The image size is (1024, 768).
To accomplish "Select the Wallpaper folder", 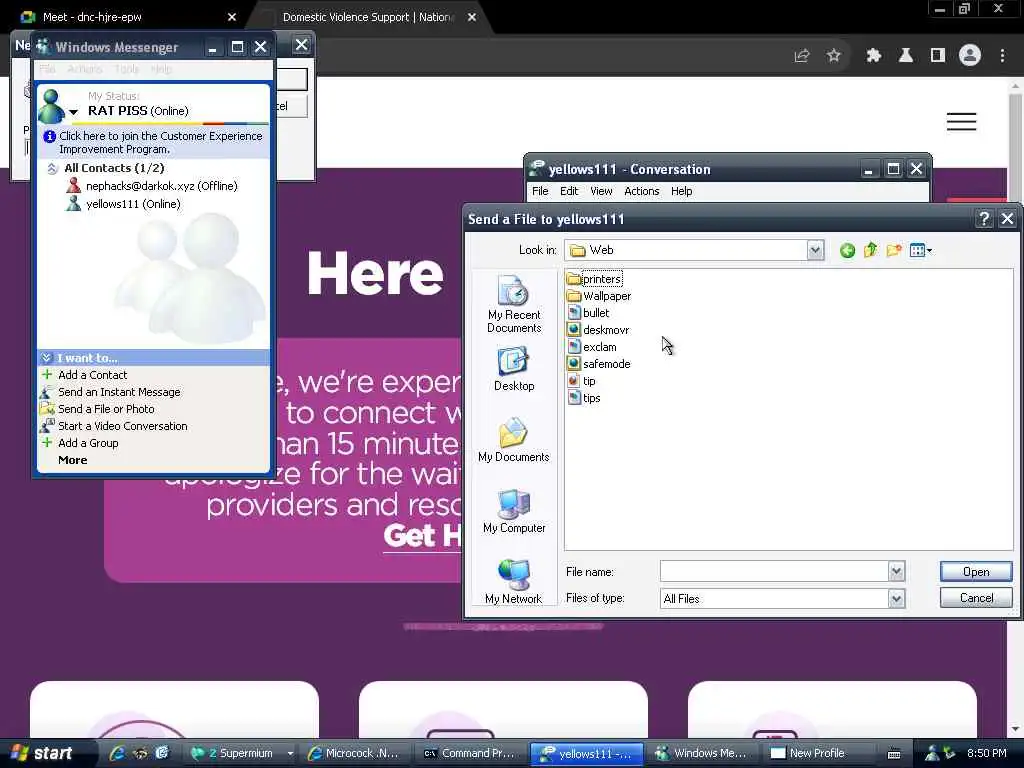I will [x=600, y=296].
